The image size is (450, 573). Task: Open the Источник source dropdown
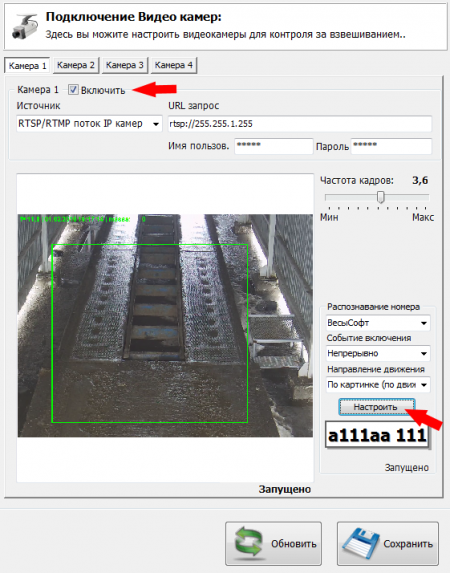[89, 124]
